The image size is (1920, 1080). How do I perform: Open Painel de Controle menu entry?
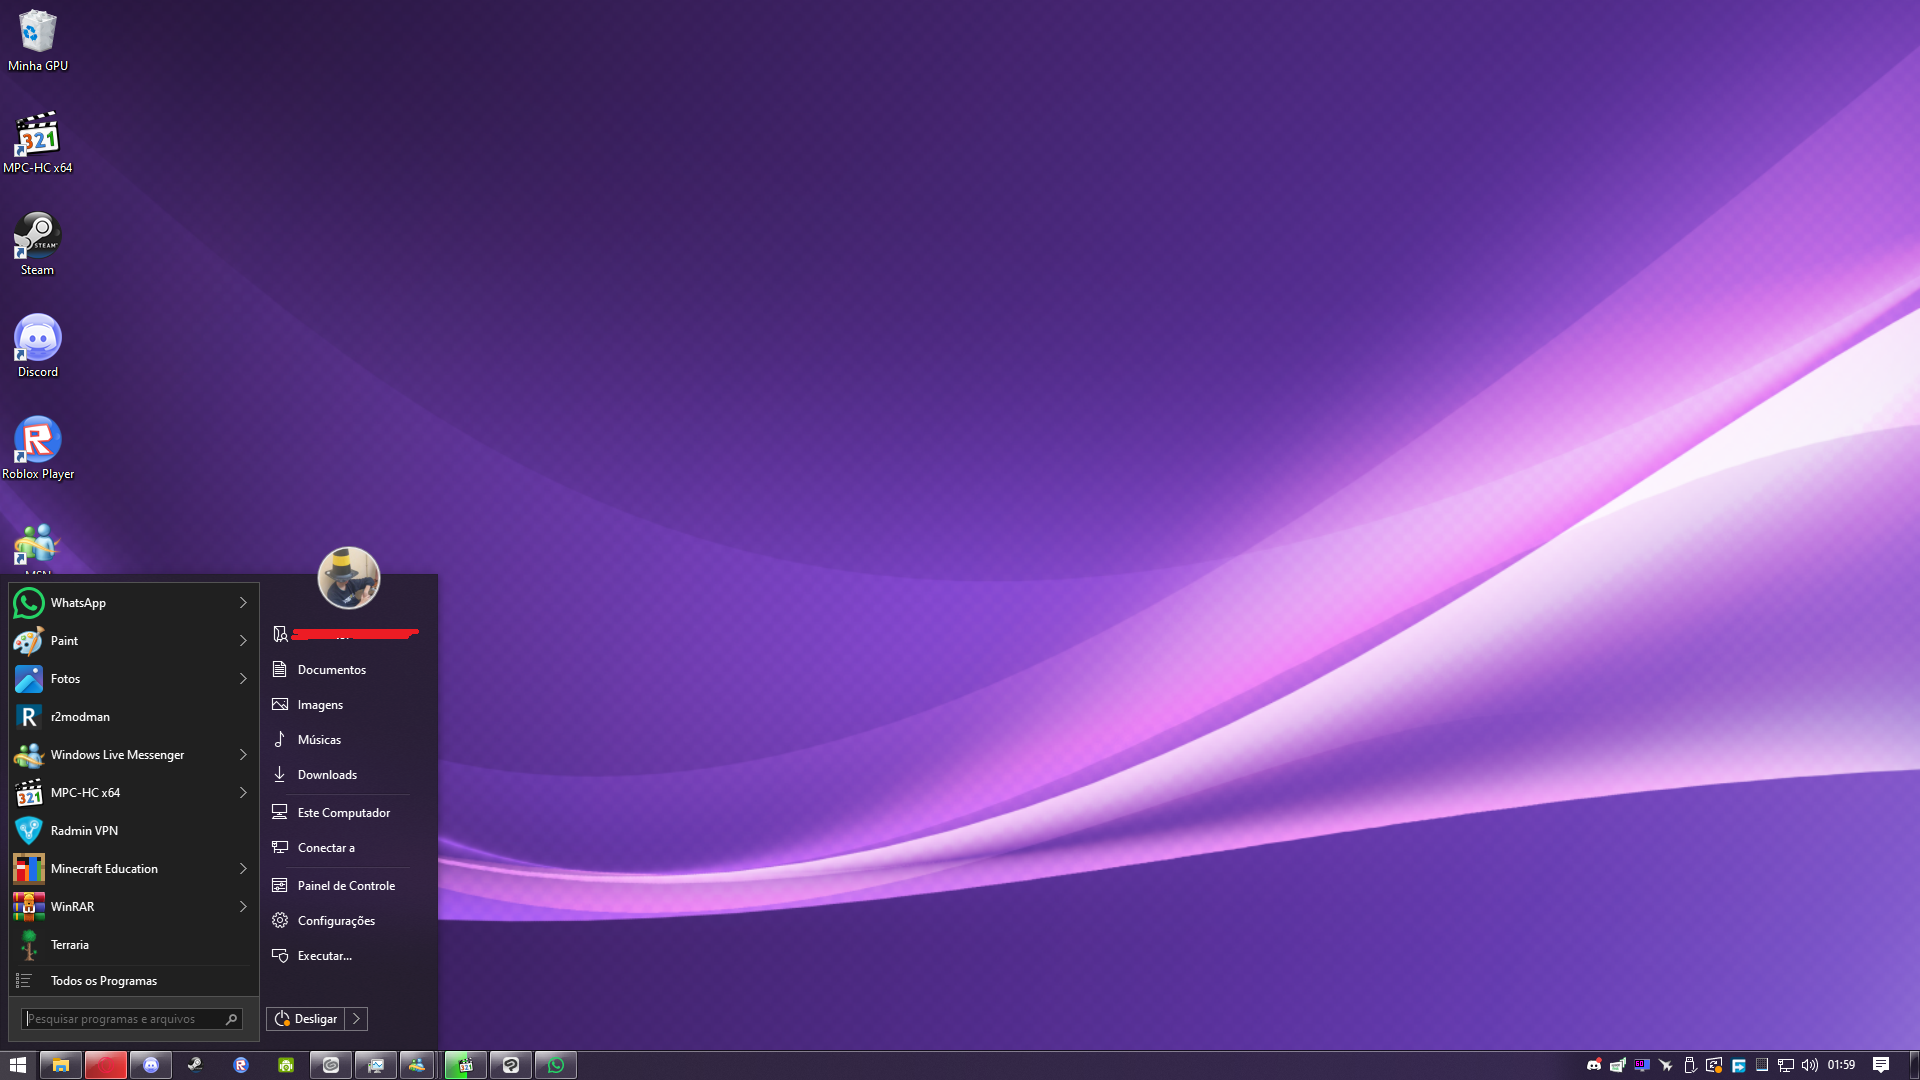coord(346,886)
